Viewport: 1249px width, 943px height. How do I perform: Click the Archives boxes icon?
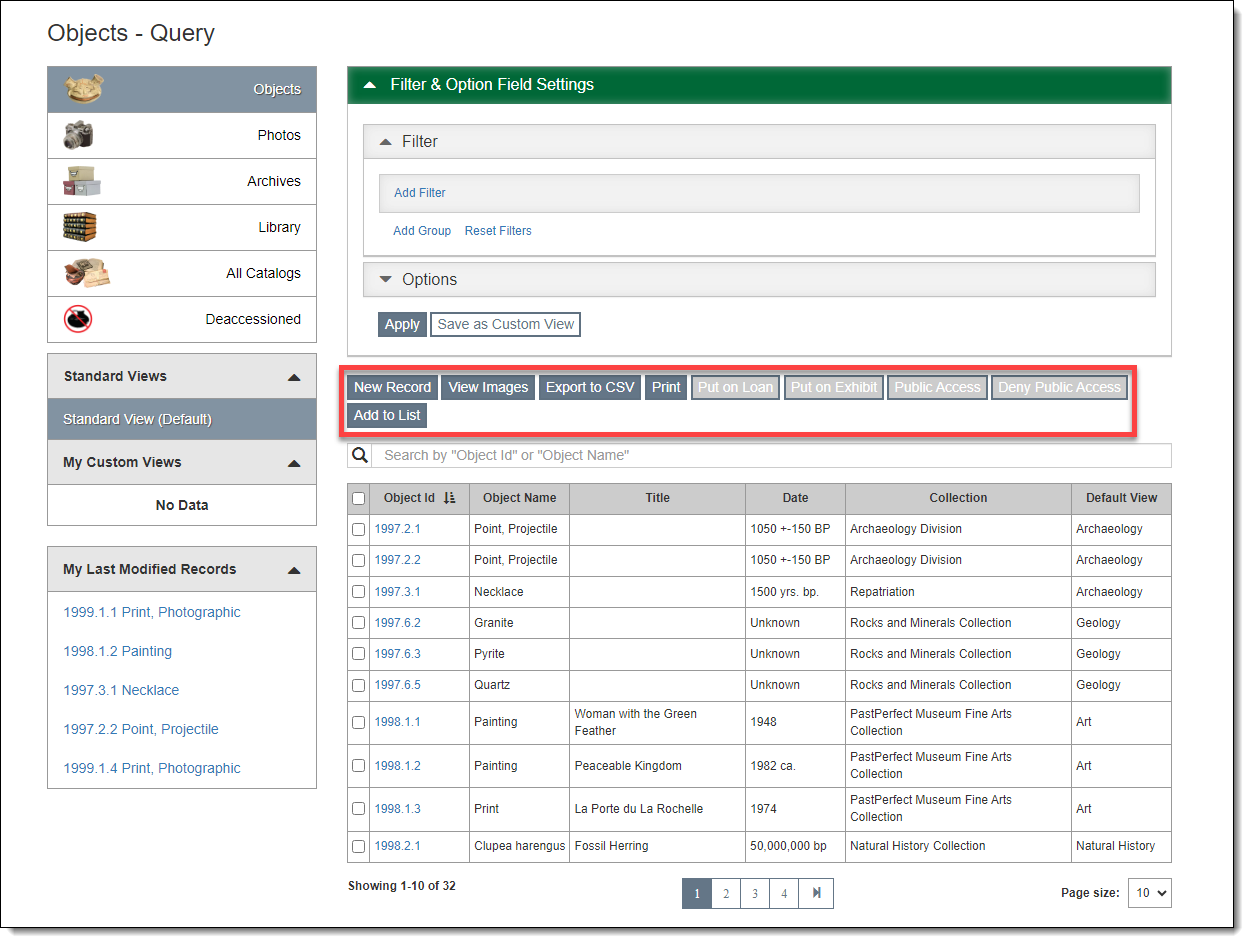(82, 181)
